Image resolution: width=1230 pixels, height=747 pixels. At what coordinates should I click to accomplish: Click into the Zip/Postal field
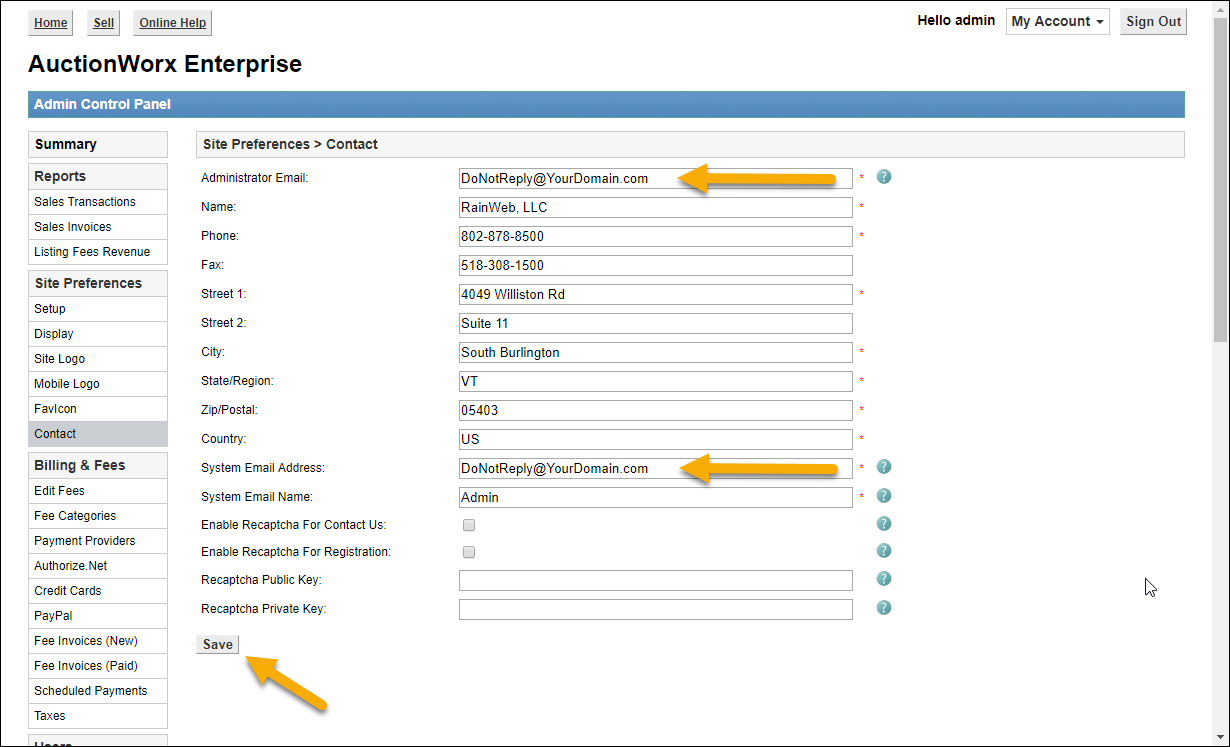point(656,410)
